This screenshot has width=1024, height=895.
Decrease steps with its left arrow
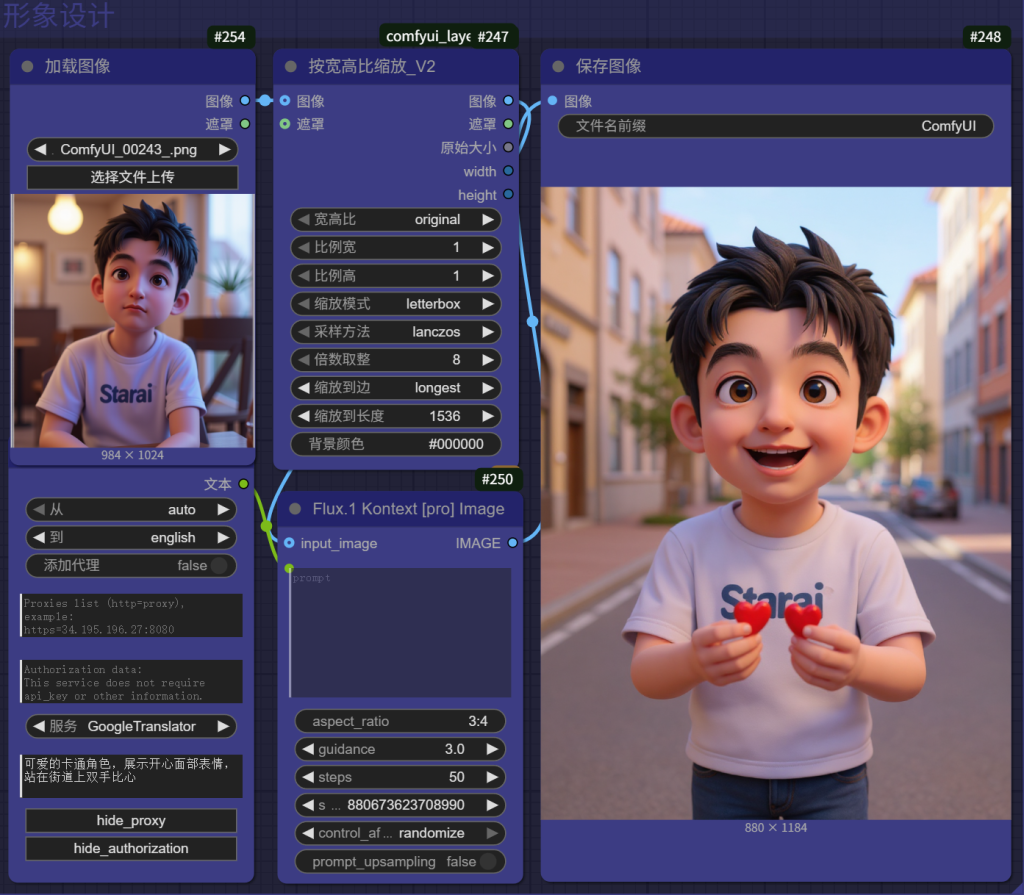(308, 777)
